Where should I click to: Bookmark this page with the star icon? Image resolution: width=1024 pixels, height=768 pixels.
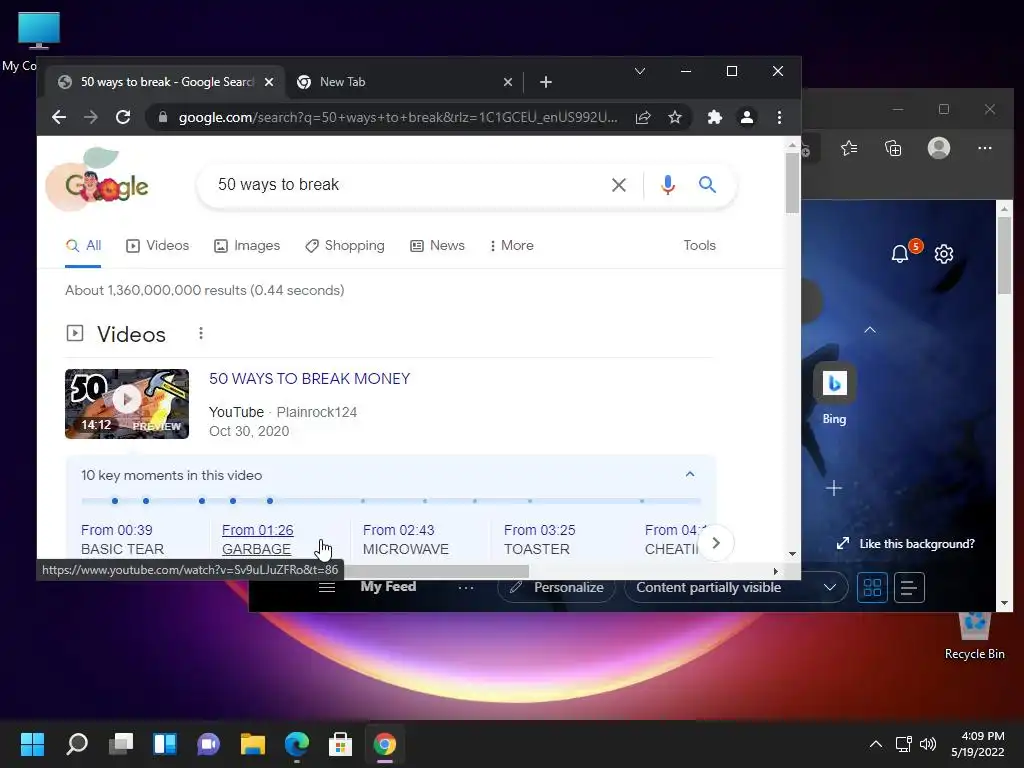tap(675, 117)
